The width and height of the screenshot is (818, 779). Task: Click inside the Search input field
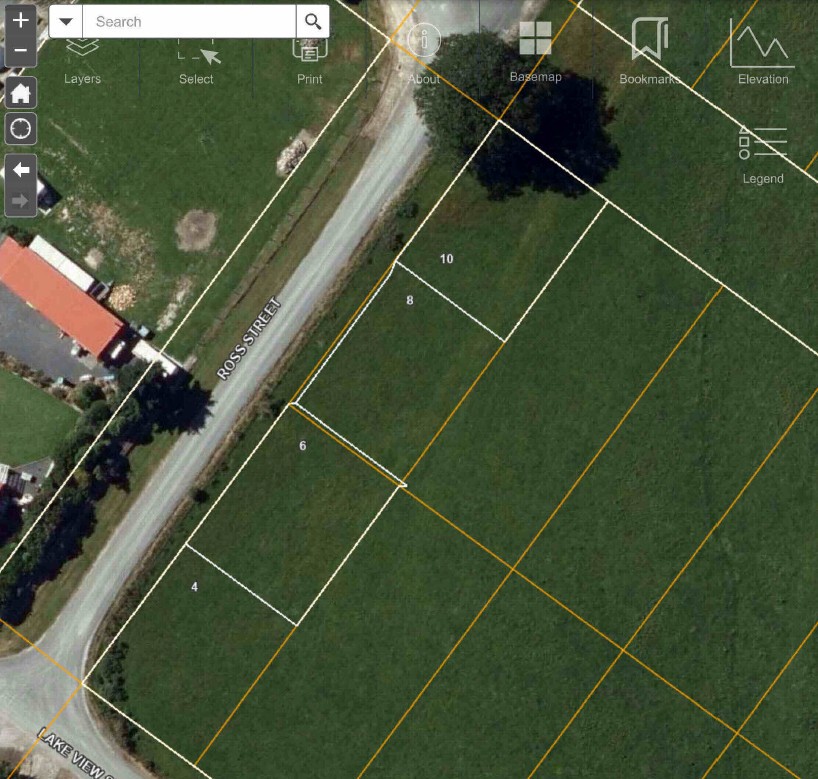[x=189, y=21]
